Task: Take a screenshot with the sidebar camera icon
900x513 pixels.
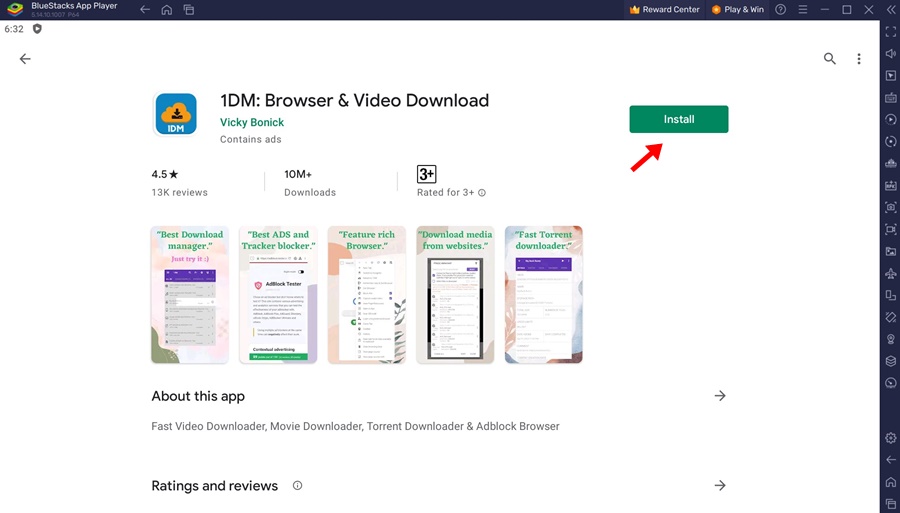Action: (891, 207)
